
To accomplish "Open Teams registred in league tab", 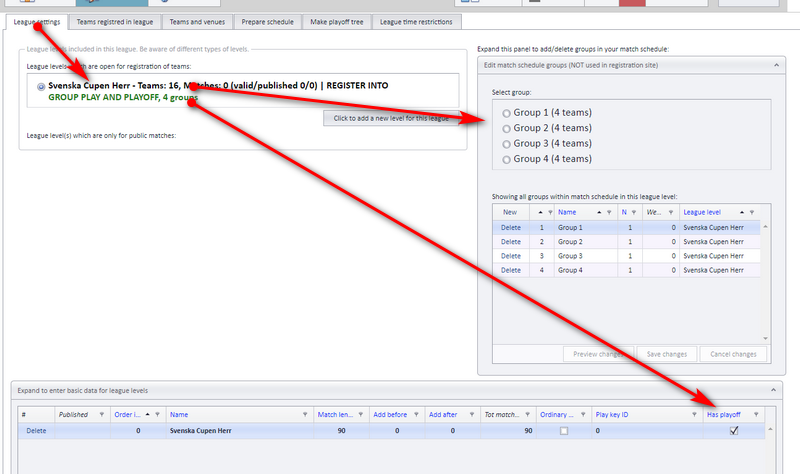I will [x=115, y=22].
